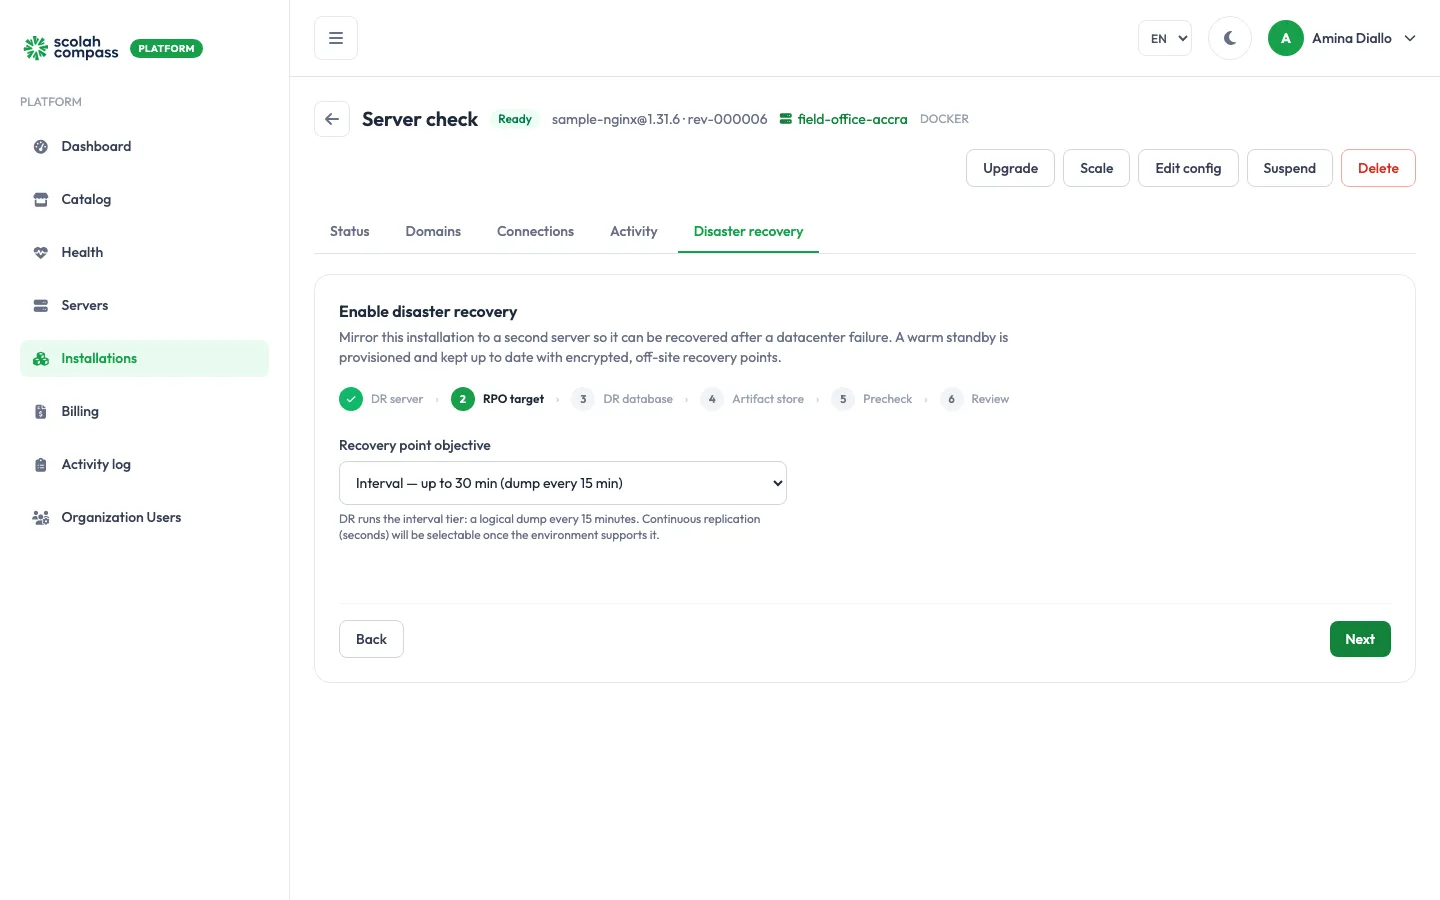Click the Activity log clipboard icon
This screenshot has height=900, width=1440.
click(41, 464)
